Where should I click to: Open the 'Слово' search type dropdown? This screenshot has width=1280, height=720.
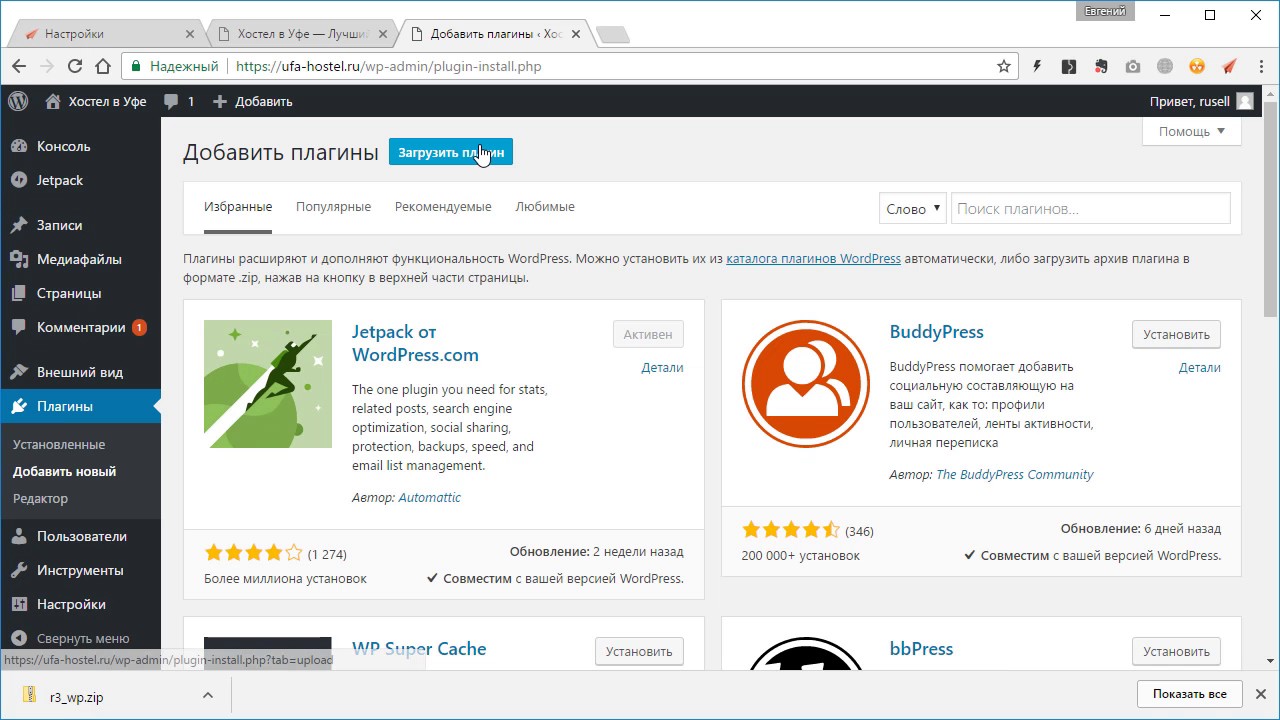click(x=912, y=208)
